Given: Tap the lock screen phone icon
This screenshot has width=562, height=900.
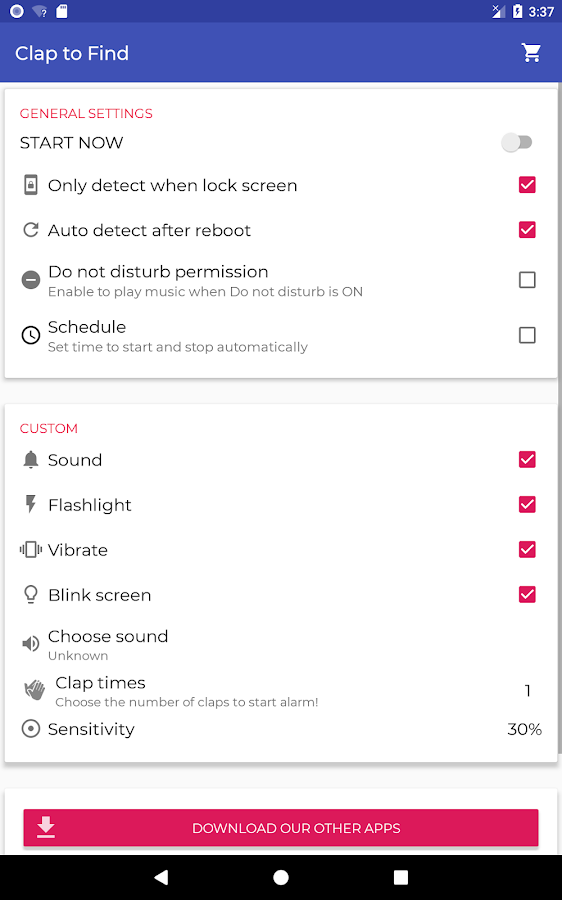Looking at the screenshot, I should click(30, 185).
